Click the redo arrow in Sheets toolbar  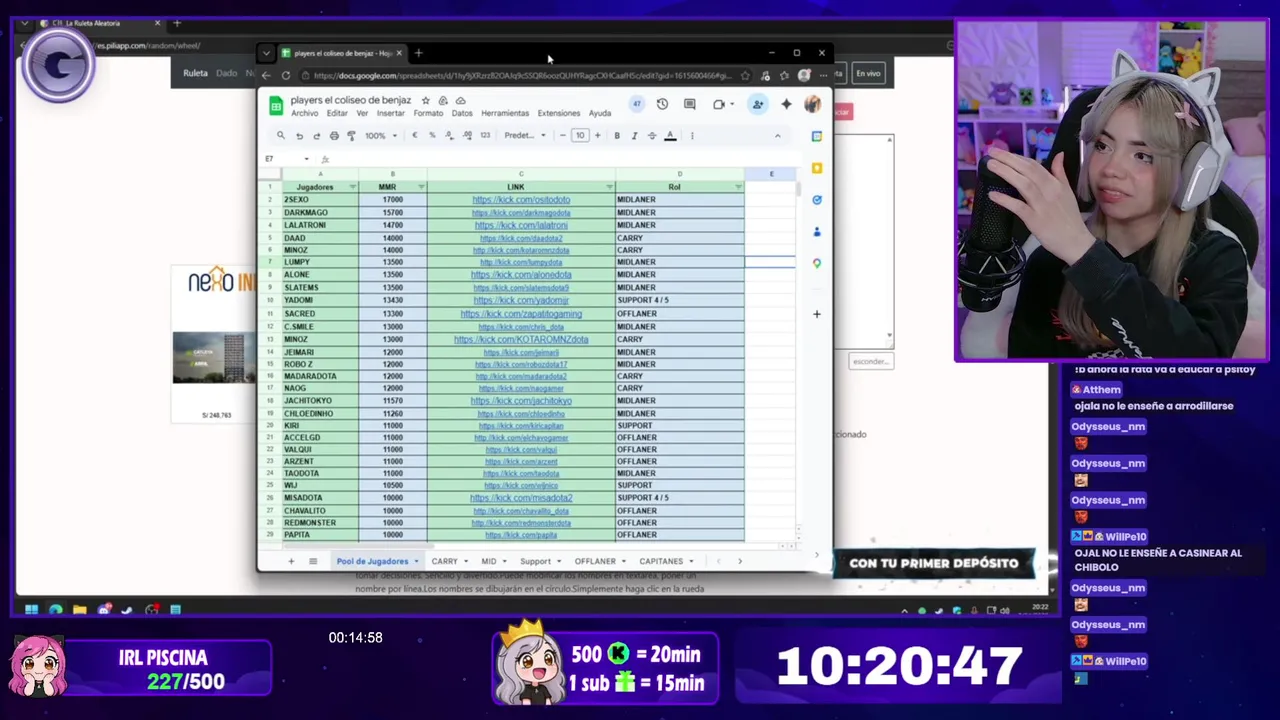click(x=316, y=136)
